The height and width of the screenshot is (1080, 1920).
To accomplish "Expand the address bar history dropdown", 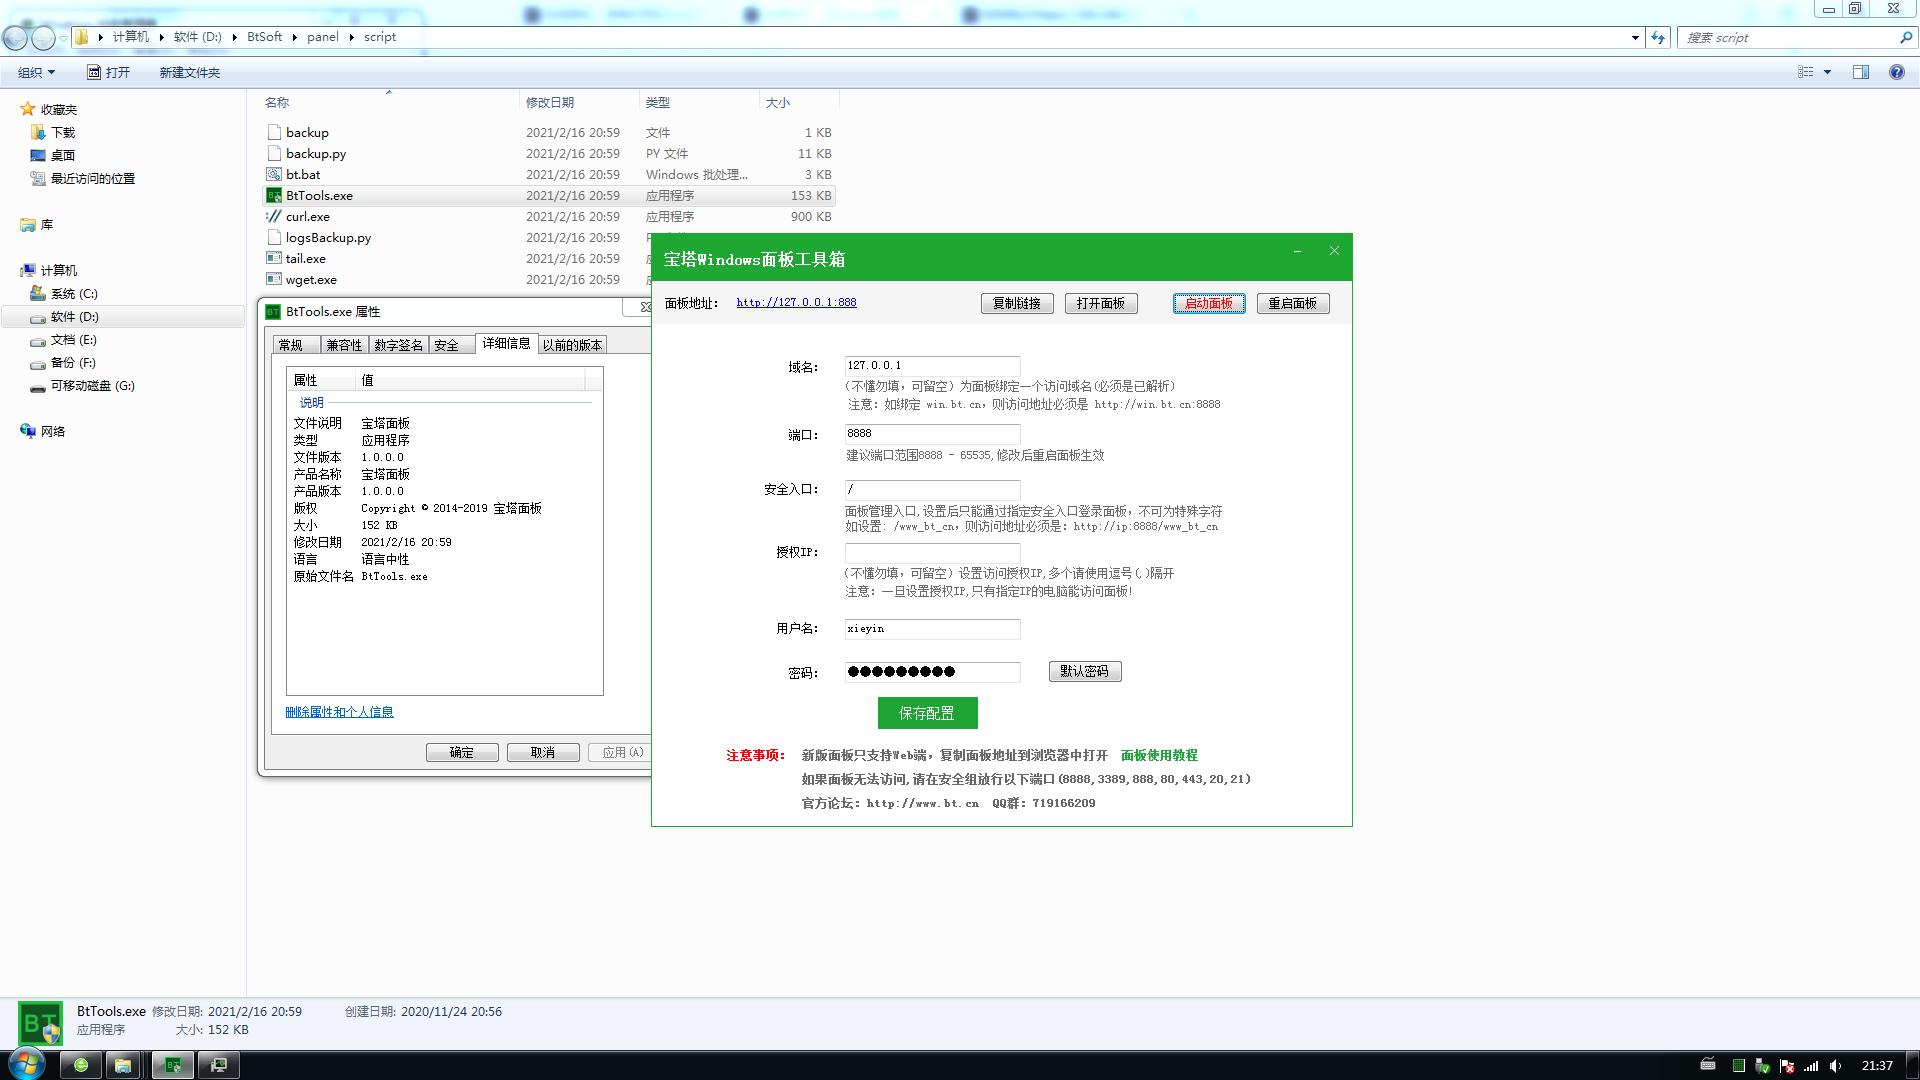I will [x=1635, y=38].
